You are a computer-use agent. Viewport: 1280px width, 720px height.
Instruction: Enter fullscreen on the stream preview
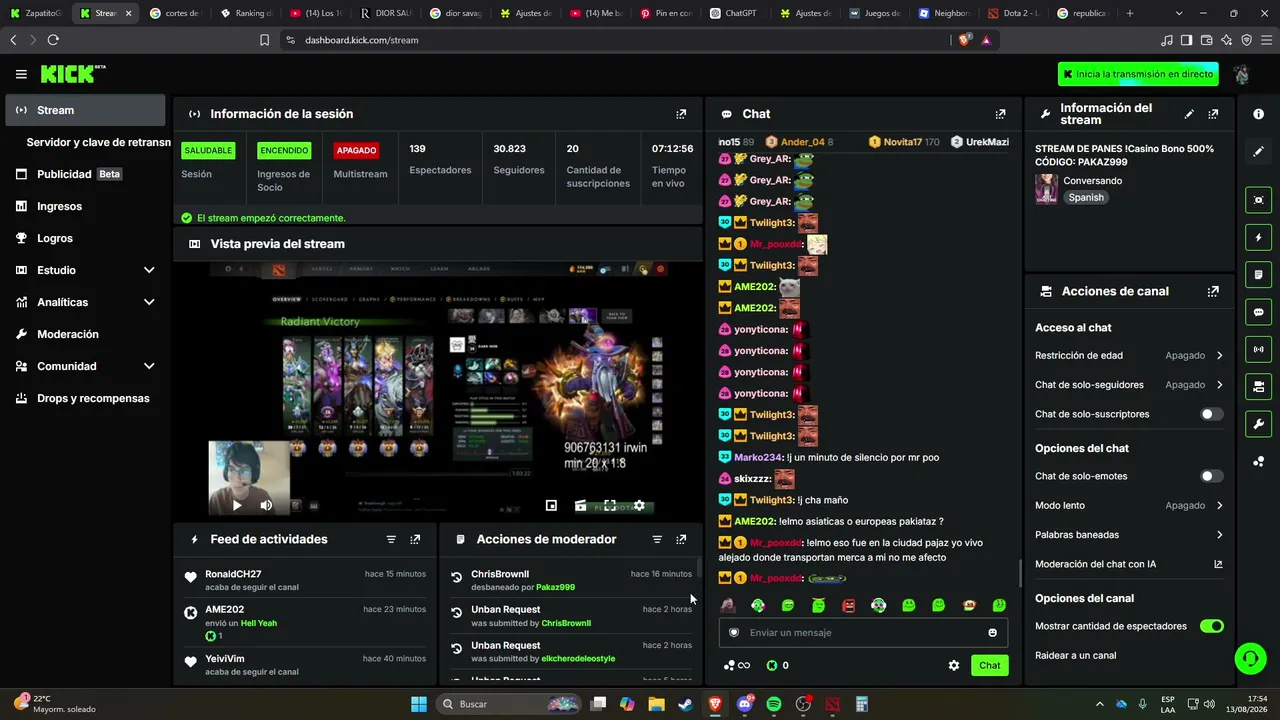tap(610, 506)
